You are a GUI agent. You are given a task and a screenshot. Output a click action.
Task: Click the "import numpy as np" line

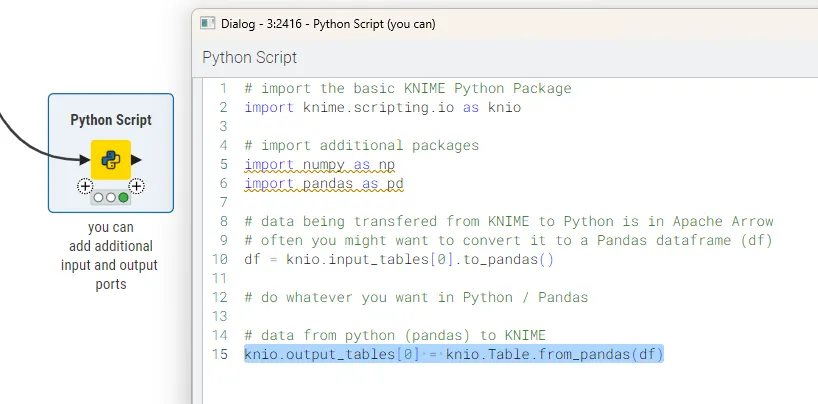tap(320, 164)
